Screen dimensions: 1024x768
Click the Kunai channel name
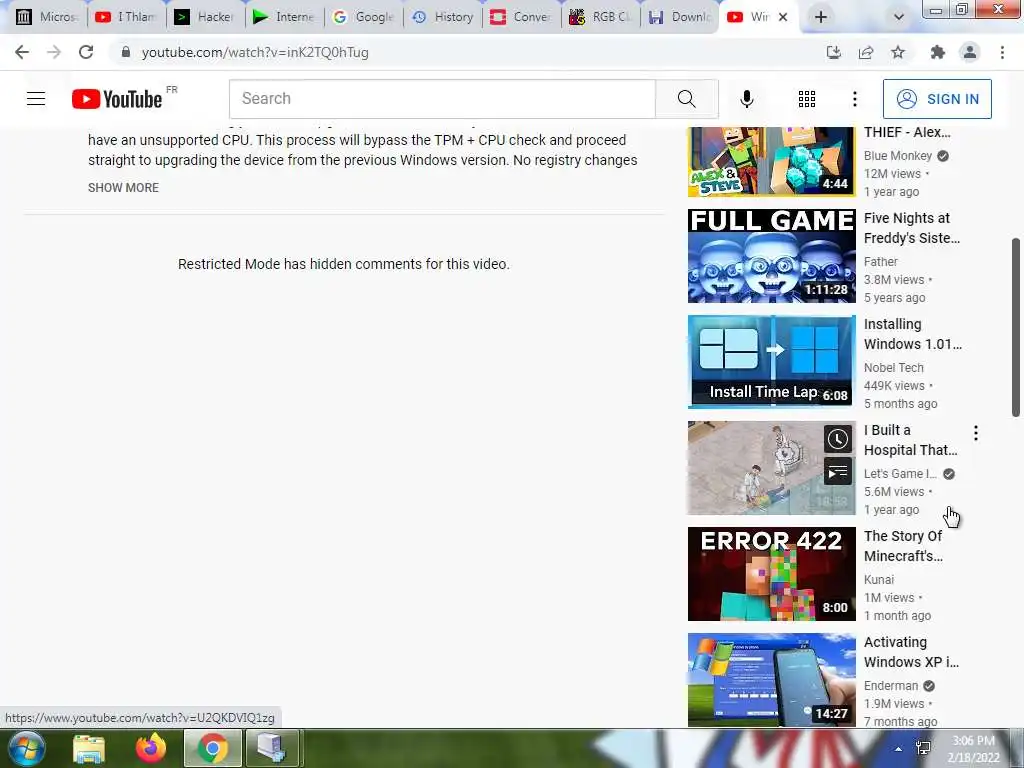(878, 579)
